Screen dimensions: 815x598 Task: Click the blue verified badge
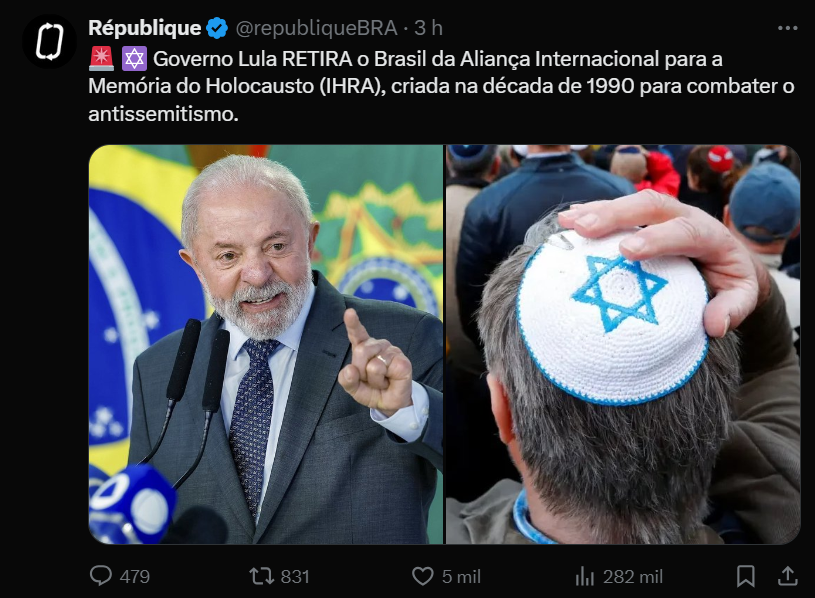tap(217, 28)
